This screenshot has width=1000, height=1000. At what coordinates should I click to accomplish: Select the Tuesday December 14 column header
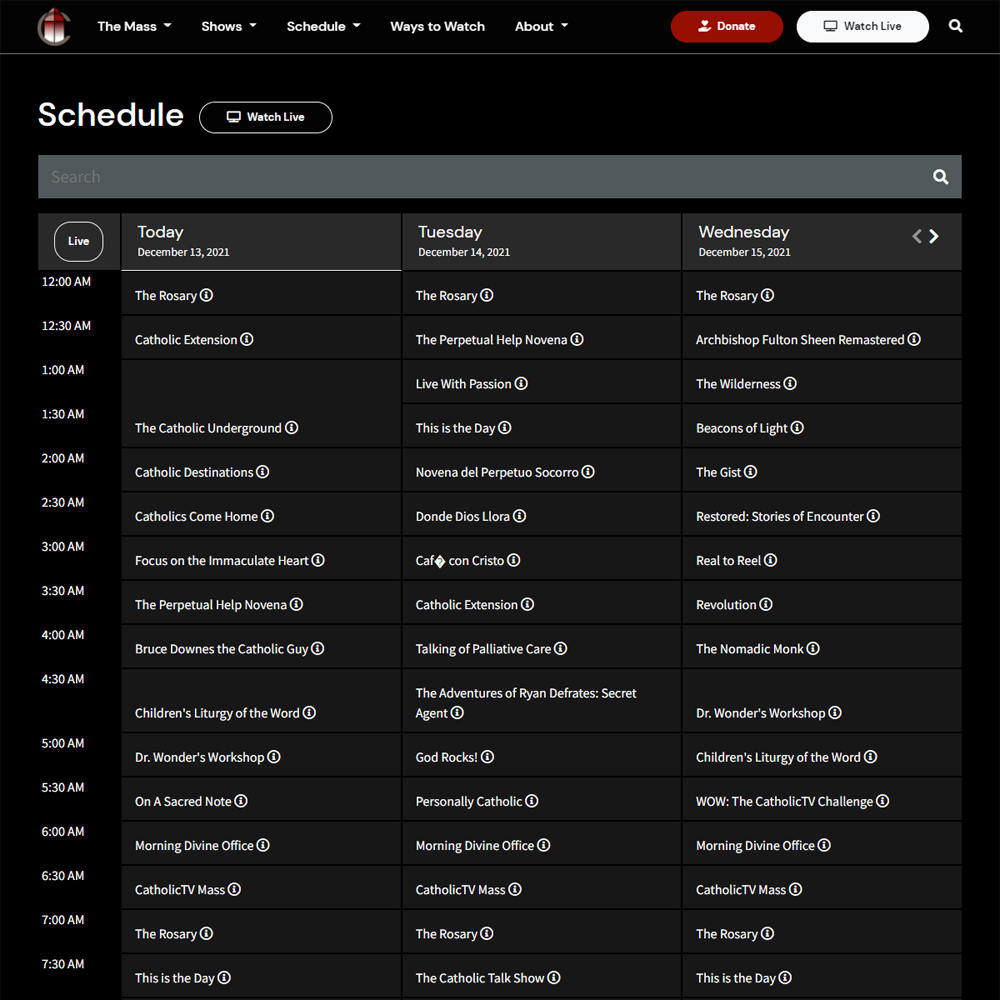pos(541,242)
